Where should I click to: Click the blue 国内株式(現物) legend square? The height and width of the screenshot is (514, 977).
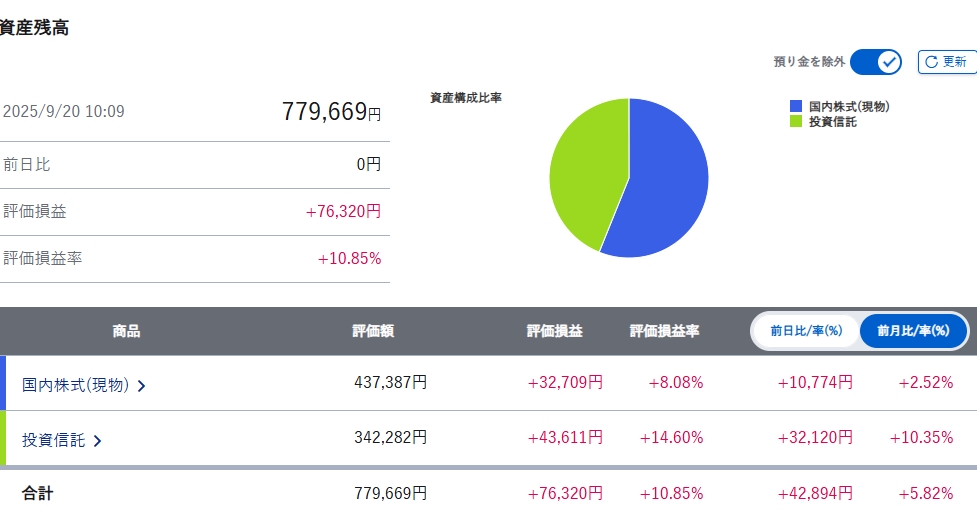[x=796, y=106]
